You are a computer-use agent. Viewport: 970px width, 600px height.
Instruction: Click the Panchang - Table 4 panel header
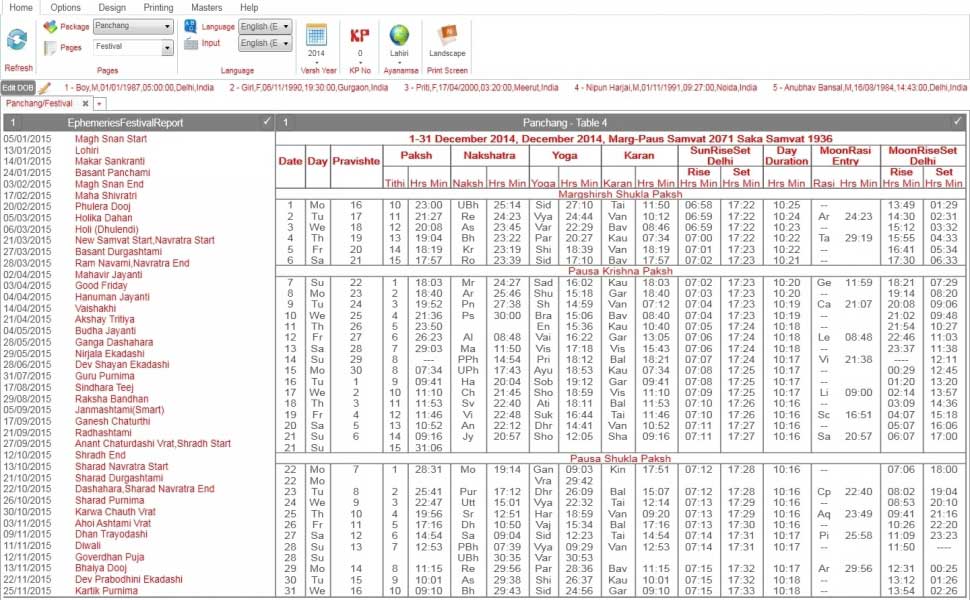[x=620, y=122]
